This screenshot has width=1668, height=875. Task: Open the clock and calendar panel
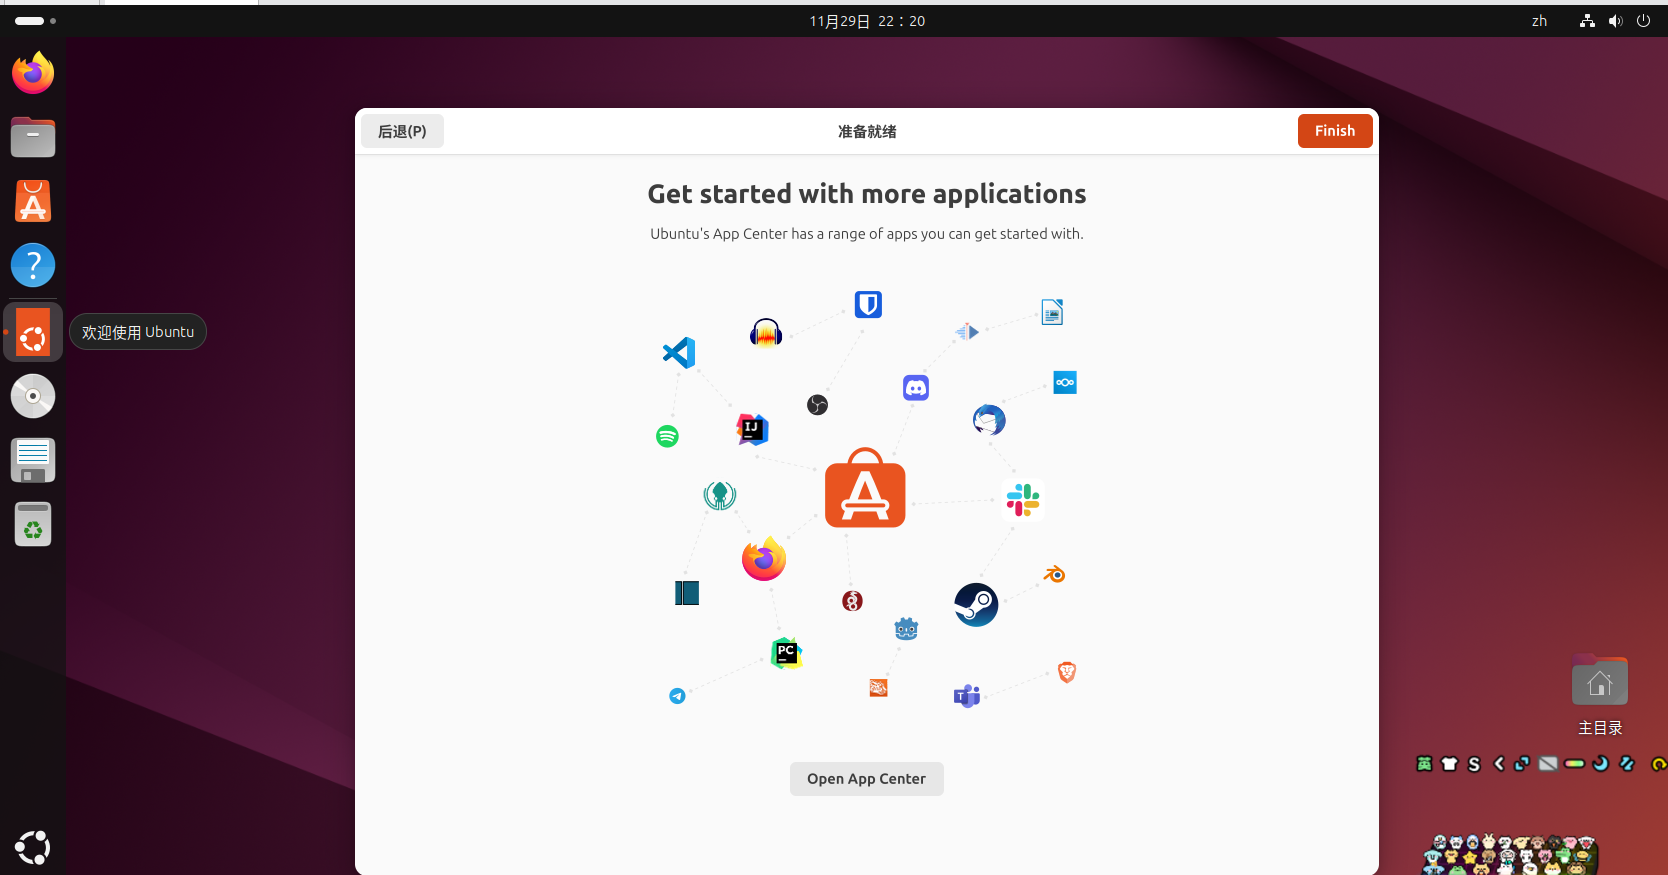(x=867, y=21)
